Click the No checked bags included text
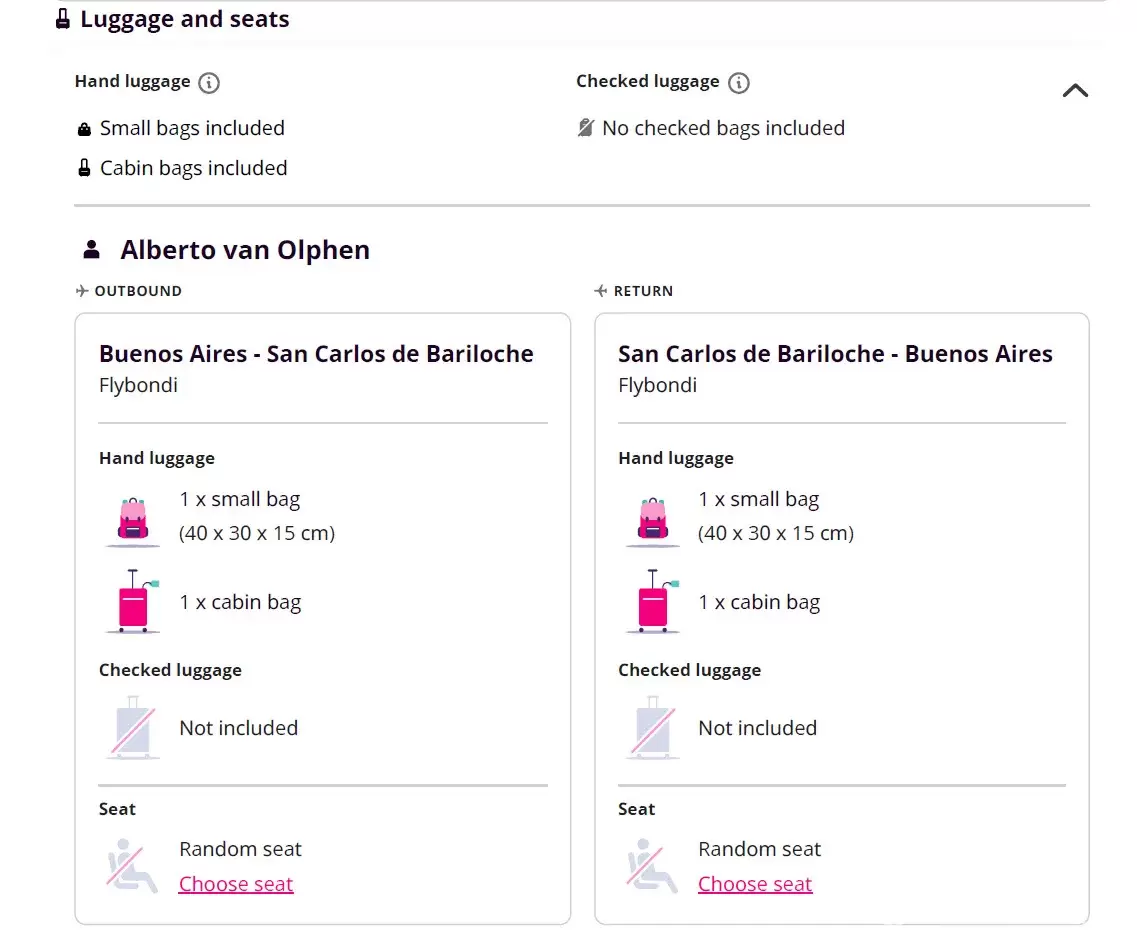This screenshot has width=1137, height=947. point(723,128)
